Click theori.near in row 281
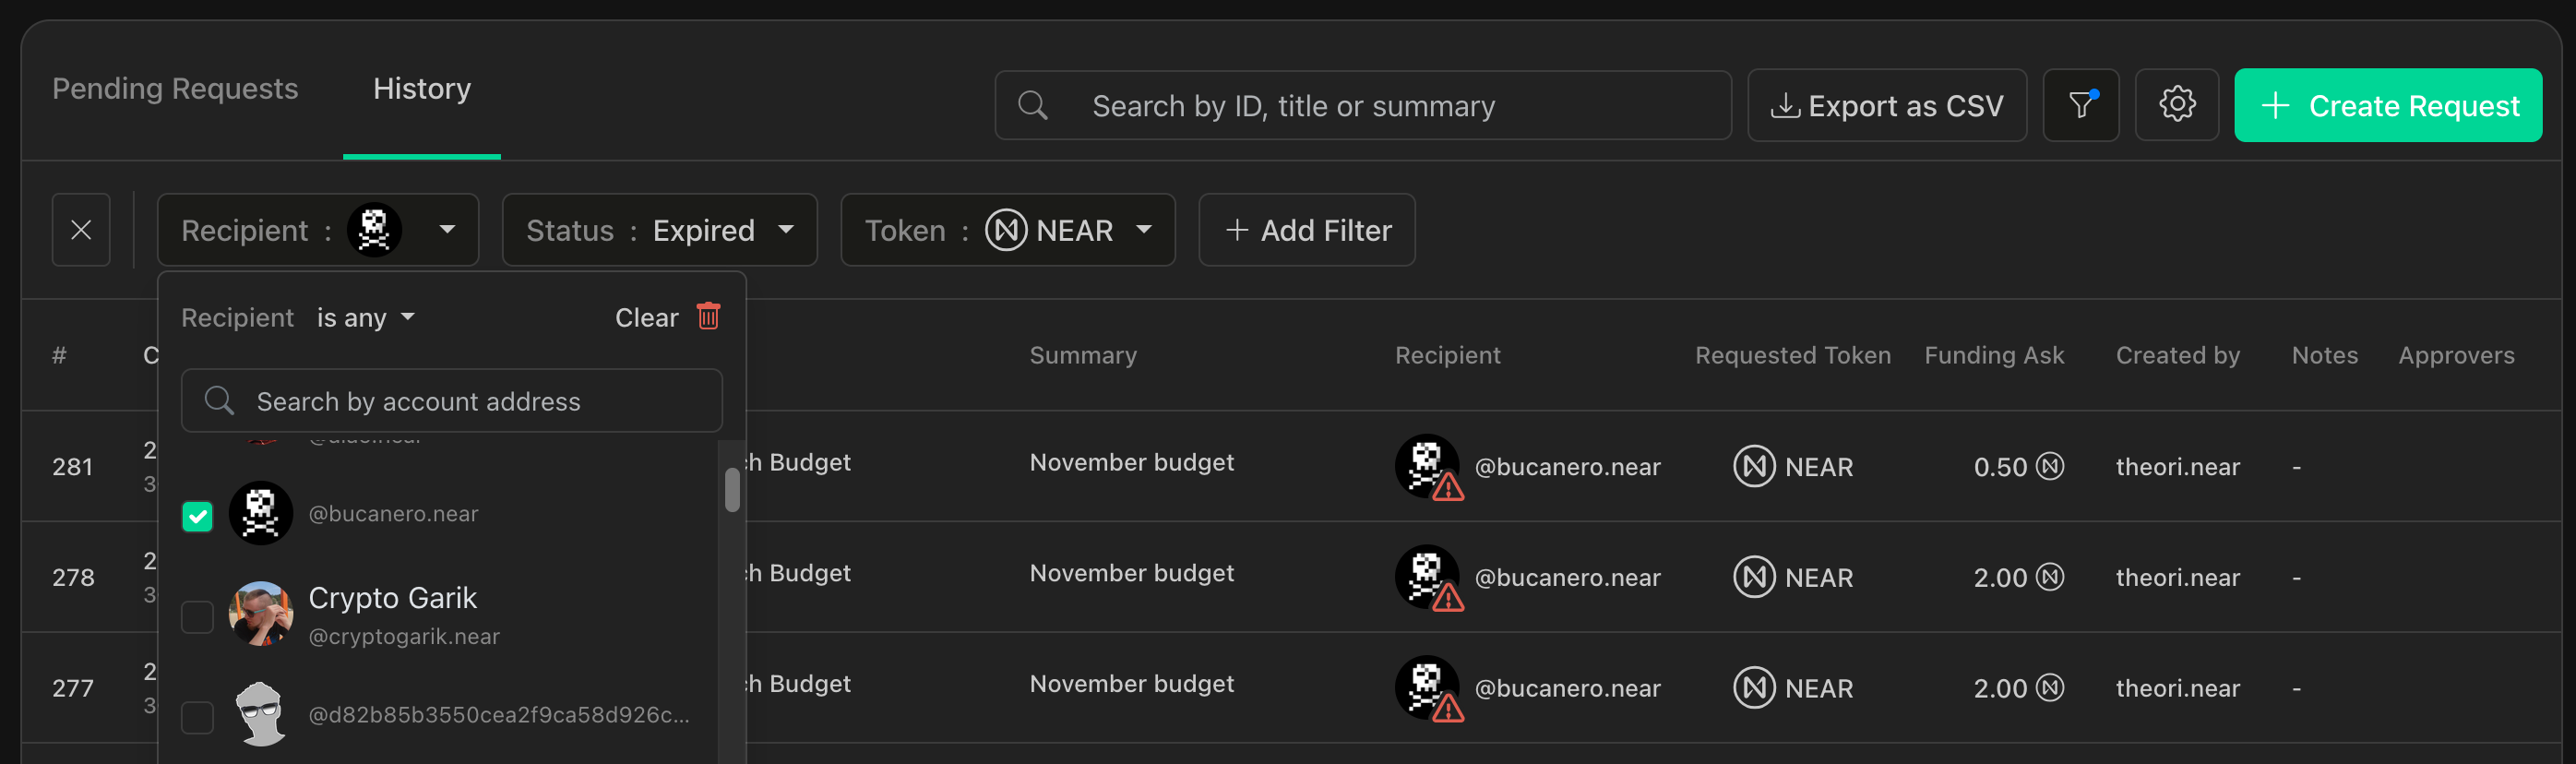The width and height of the screenshot is (2576, 764). point(2177,467)
